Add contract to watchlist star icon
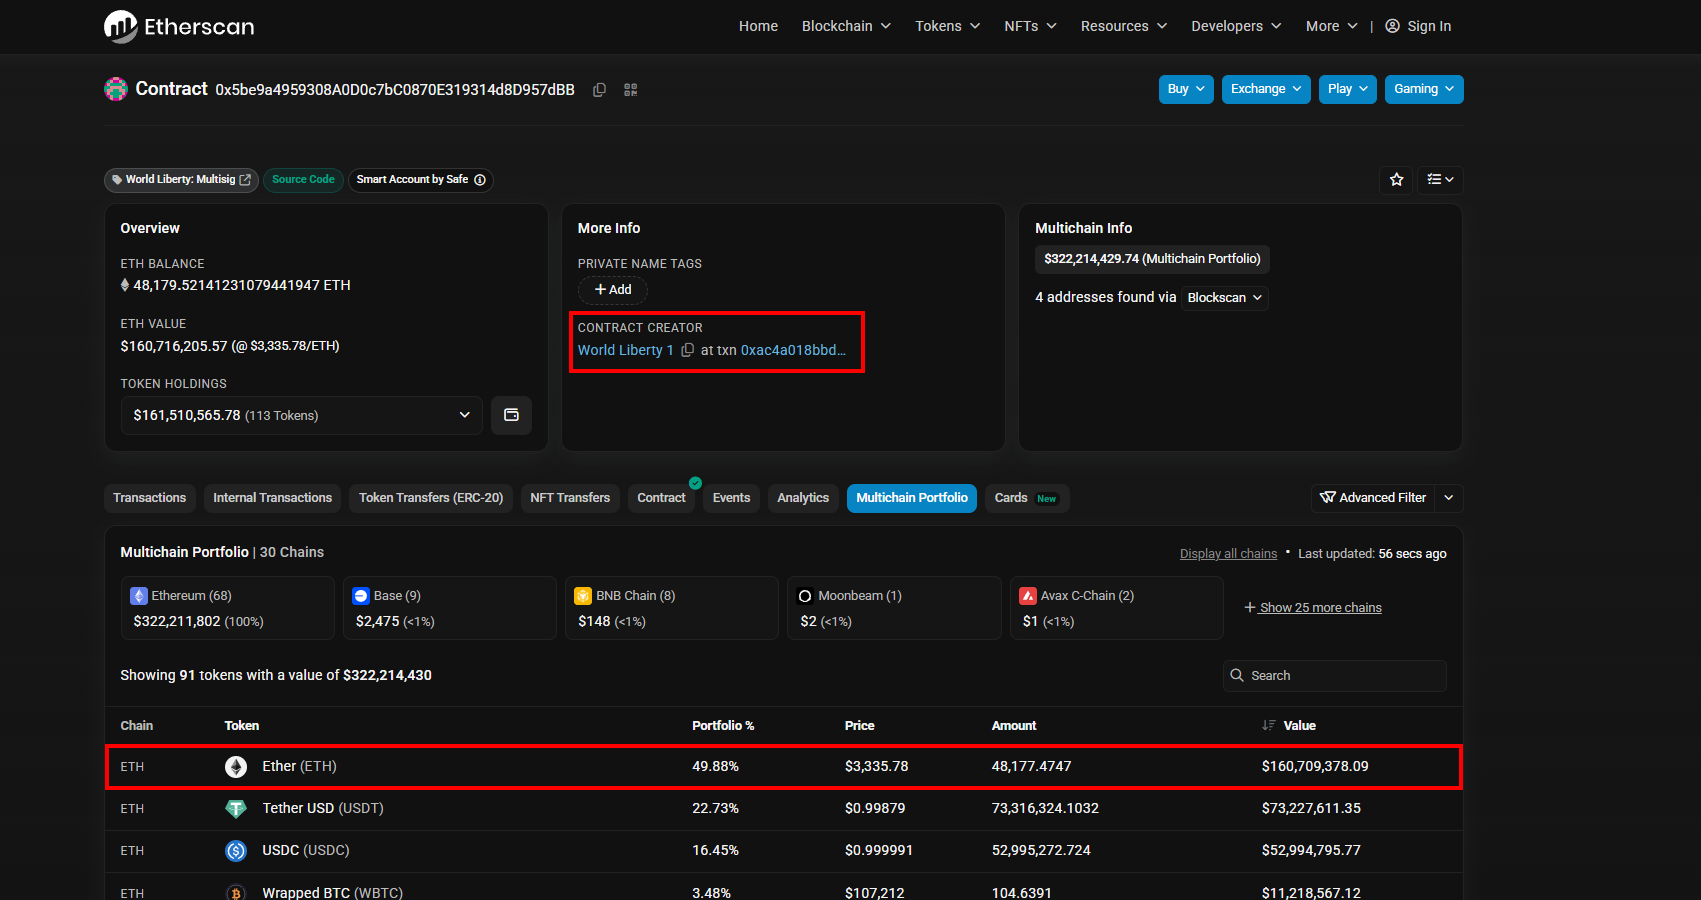 pyautogui.click(x=1397, y=180)
